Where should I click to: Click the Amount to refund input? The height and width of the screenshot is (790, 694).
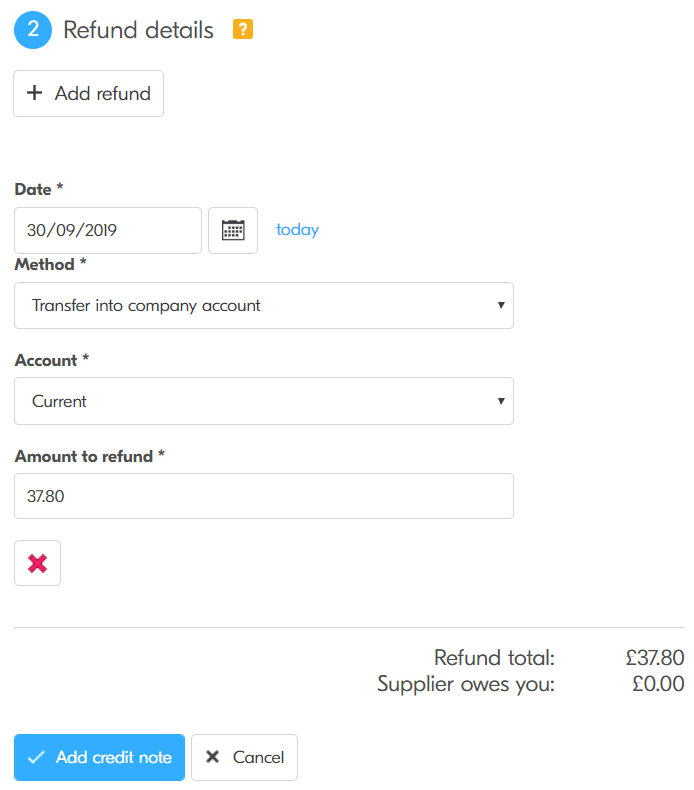click(264, 496)
